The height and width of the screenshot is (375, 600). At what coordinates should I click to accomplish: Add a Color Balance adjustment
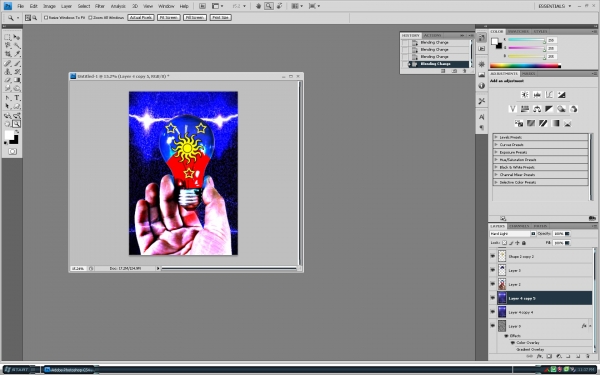coord(537,109)
